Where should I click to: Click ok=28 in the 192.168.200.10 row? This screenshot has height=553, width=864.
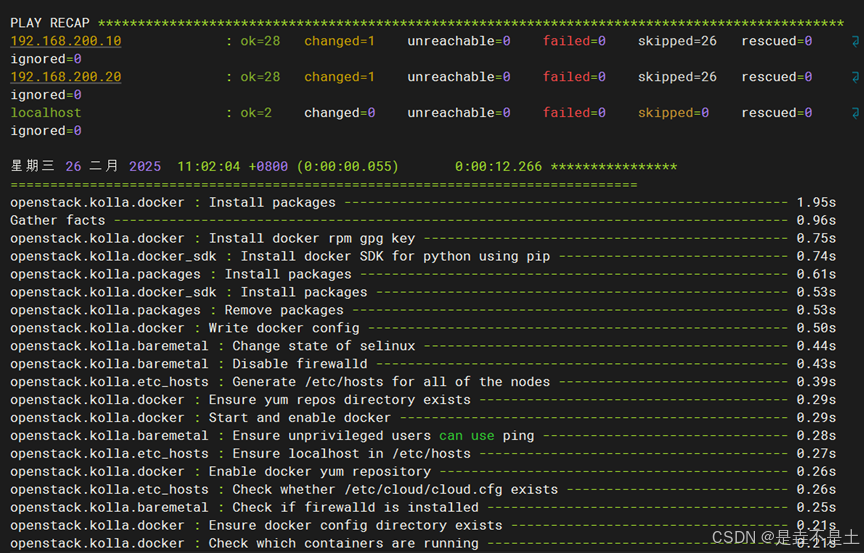(x=260, y=41)
